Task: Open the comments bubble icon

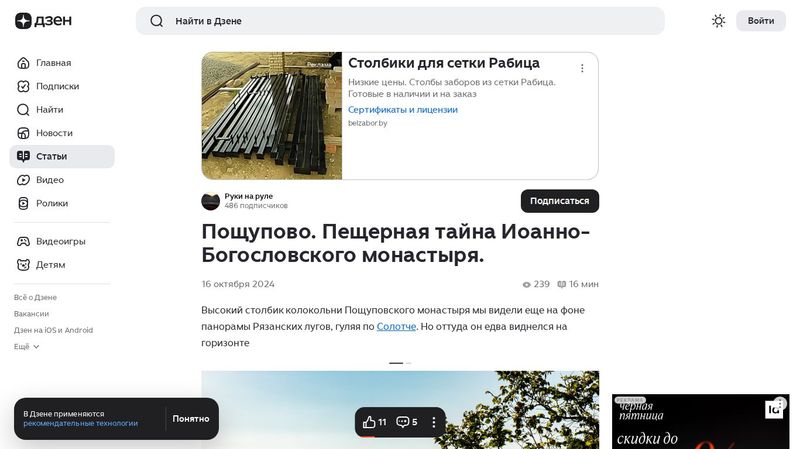Action: click(x=407, y=422)
